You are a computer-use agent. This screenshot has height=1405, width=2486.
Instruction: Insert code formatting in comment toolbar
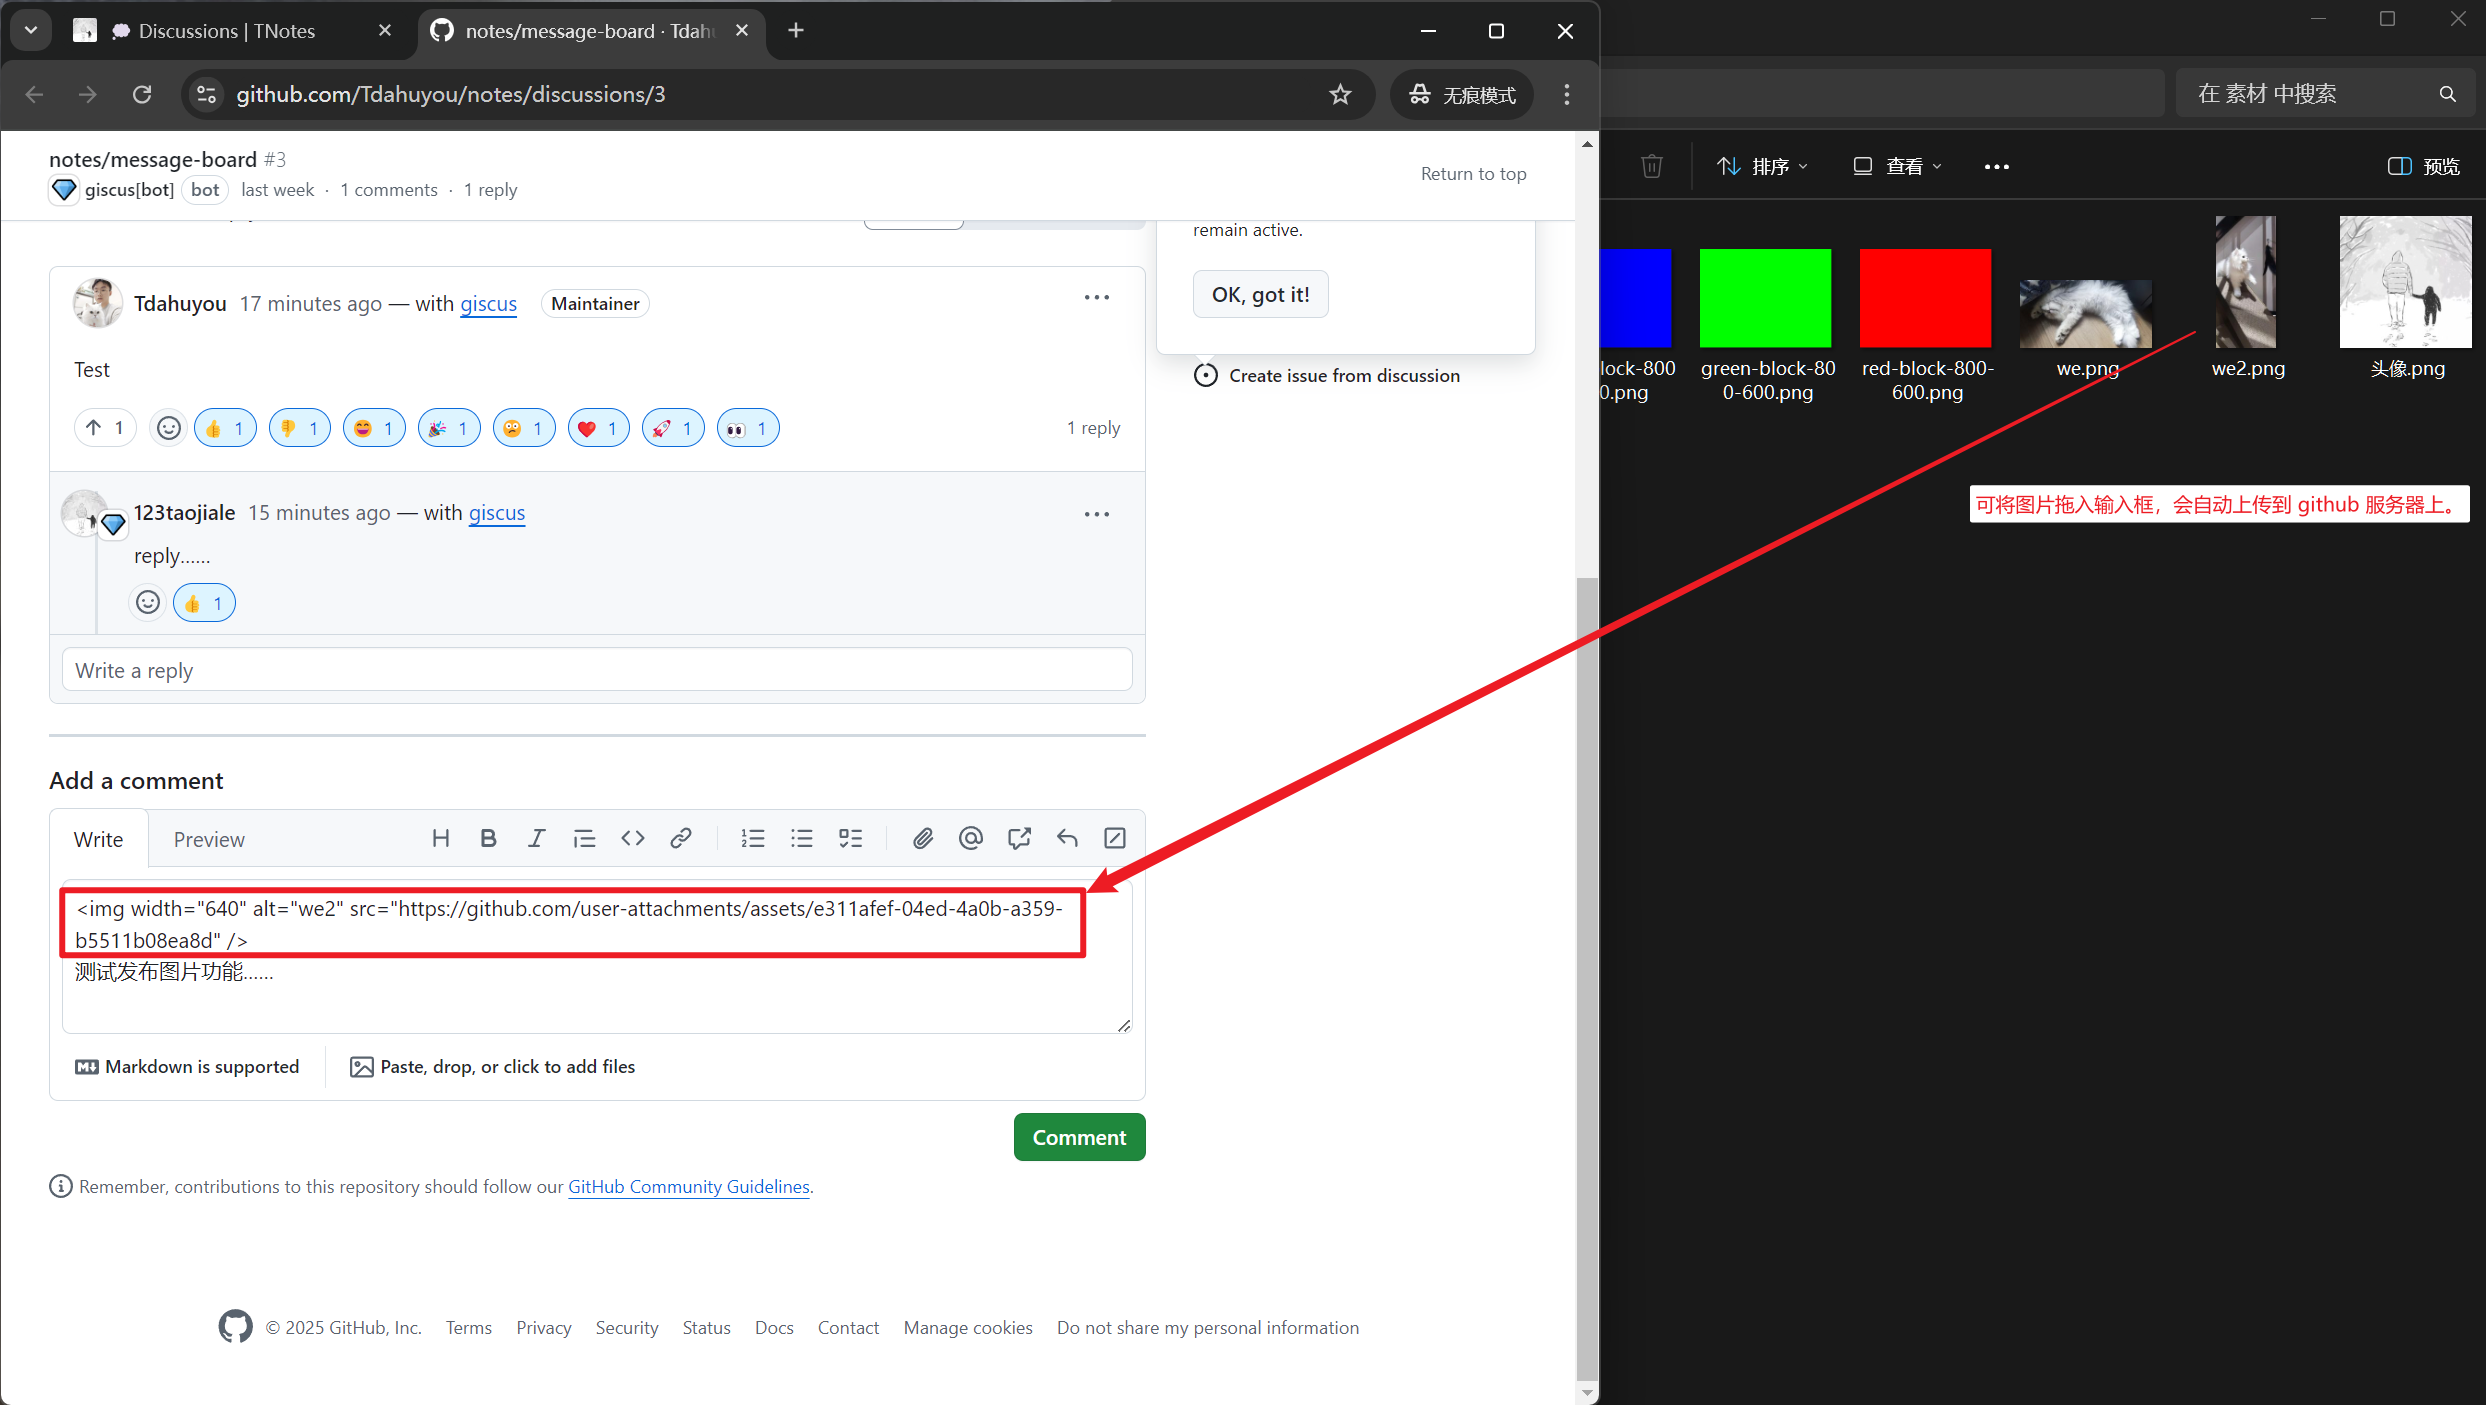[x=632, y=838]
